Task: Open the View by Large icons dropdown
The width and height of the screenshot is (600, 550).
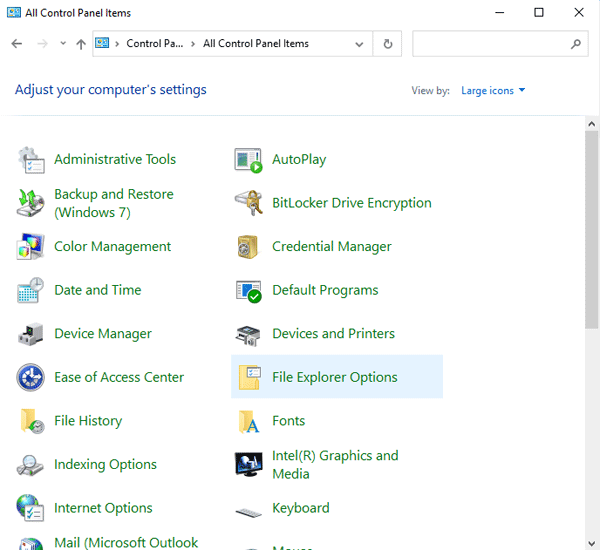Action: coord(493,91)
